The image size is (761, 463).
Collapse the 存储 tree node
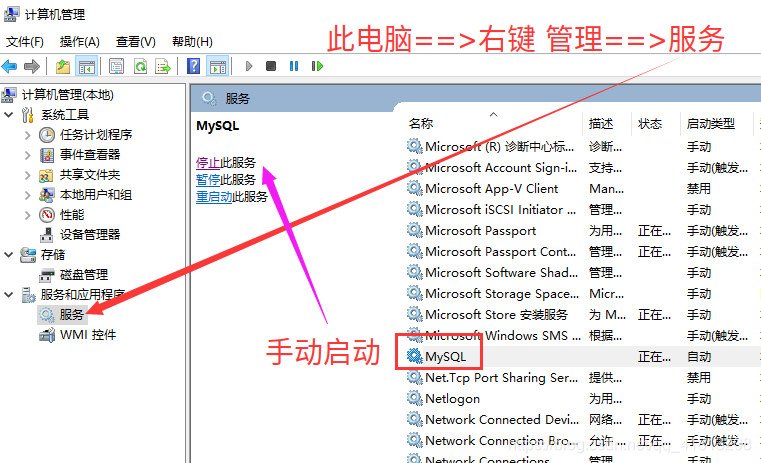pyautogui.click(x=9, y=255)
